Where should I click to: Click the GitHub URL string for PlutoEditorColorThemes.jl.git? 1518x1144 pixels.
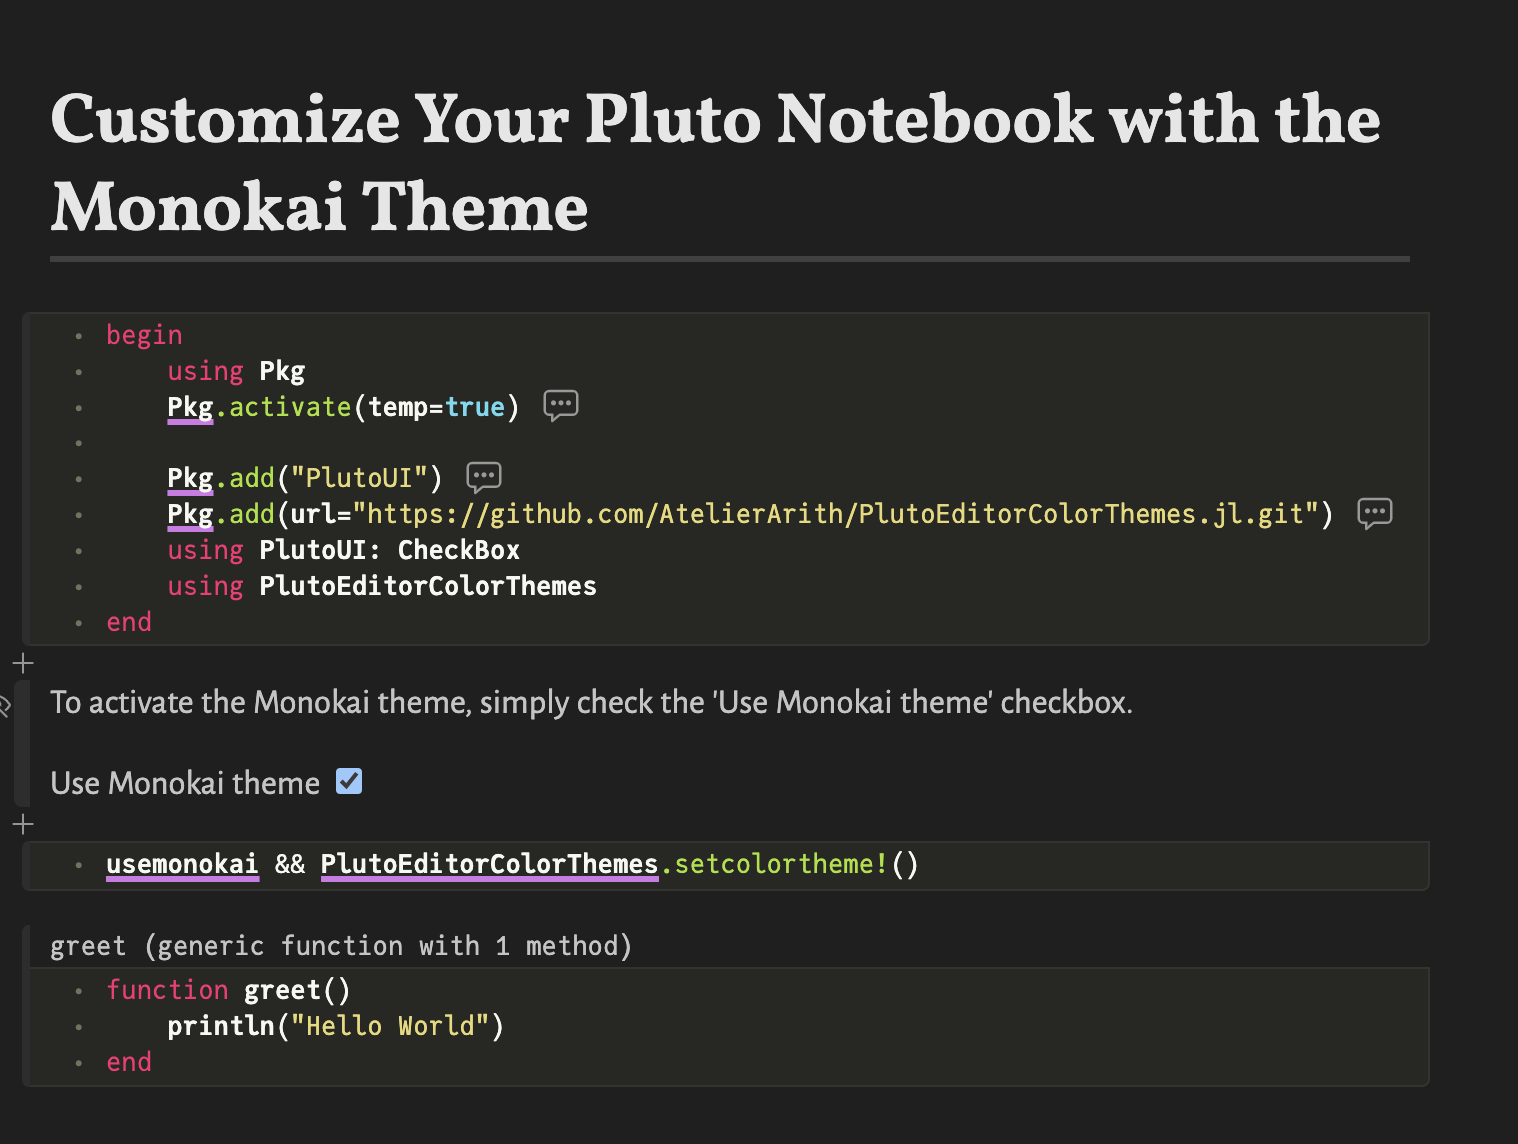[835, 514]
